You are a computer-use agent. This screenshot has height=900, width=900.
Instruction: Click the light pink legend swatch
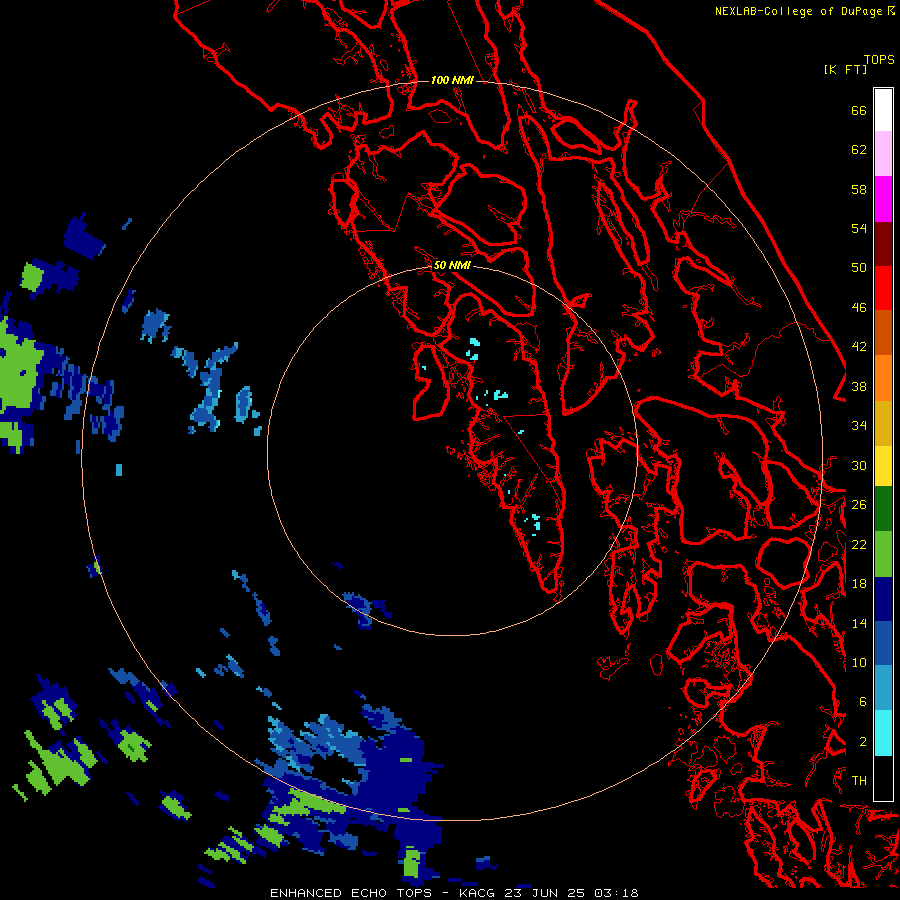click(883, 153)
